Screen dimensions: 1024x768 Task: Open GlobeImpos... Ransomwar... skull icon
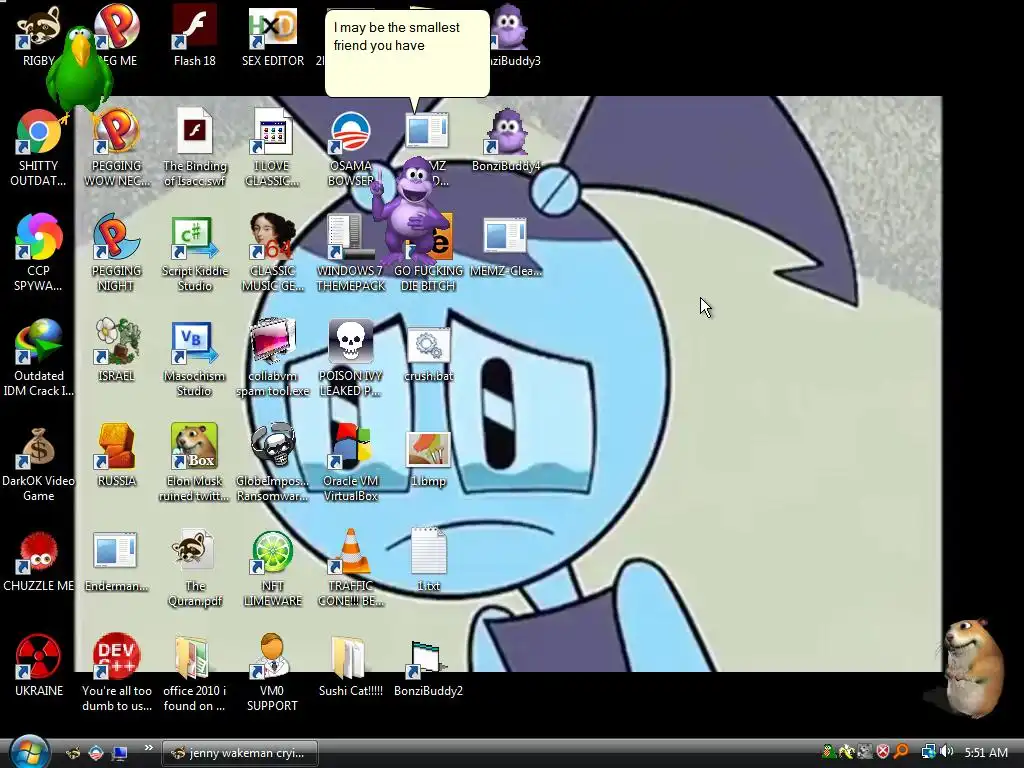pos(272,463)
